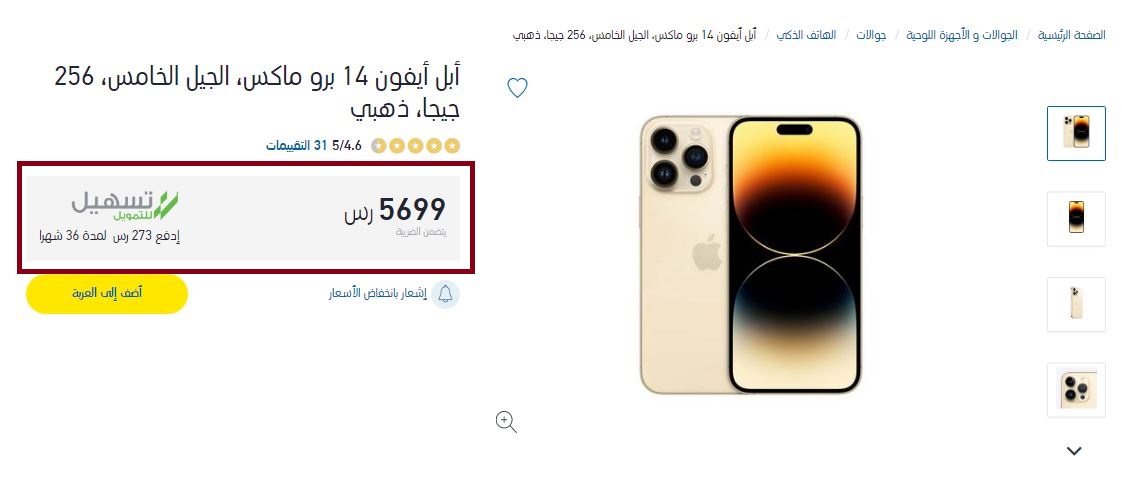Screen dimensions: 1122x484
Task: Click the star rating icons
Action: 415,146
